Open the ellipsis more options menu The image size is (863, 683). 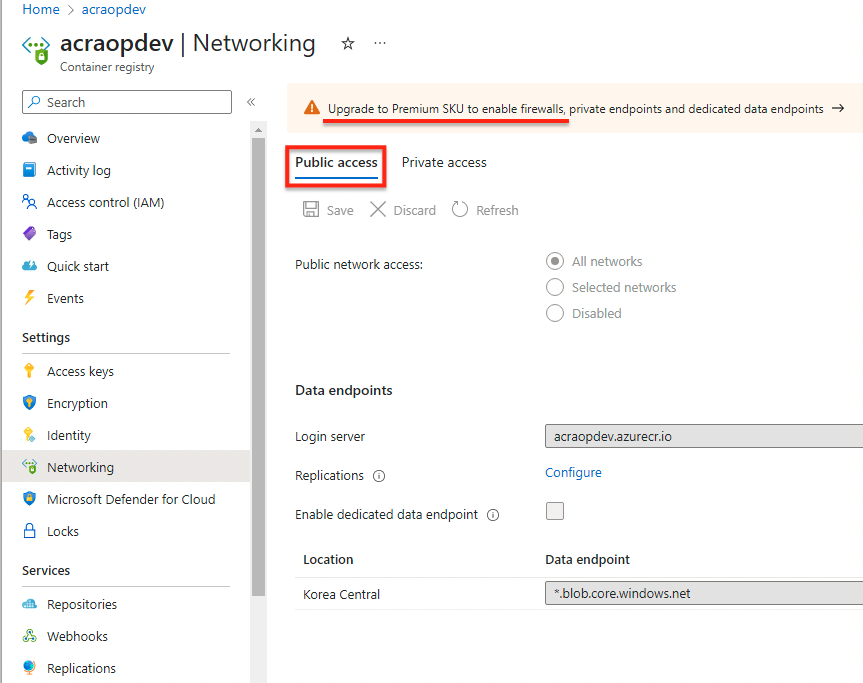click(380, 43)
